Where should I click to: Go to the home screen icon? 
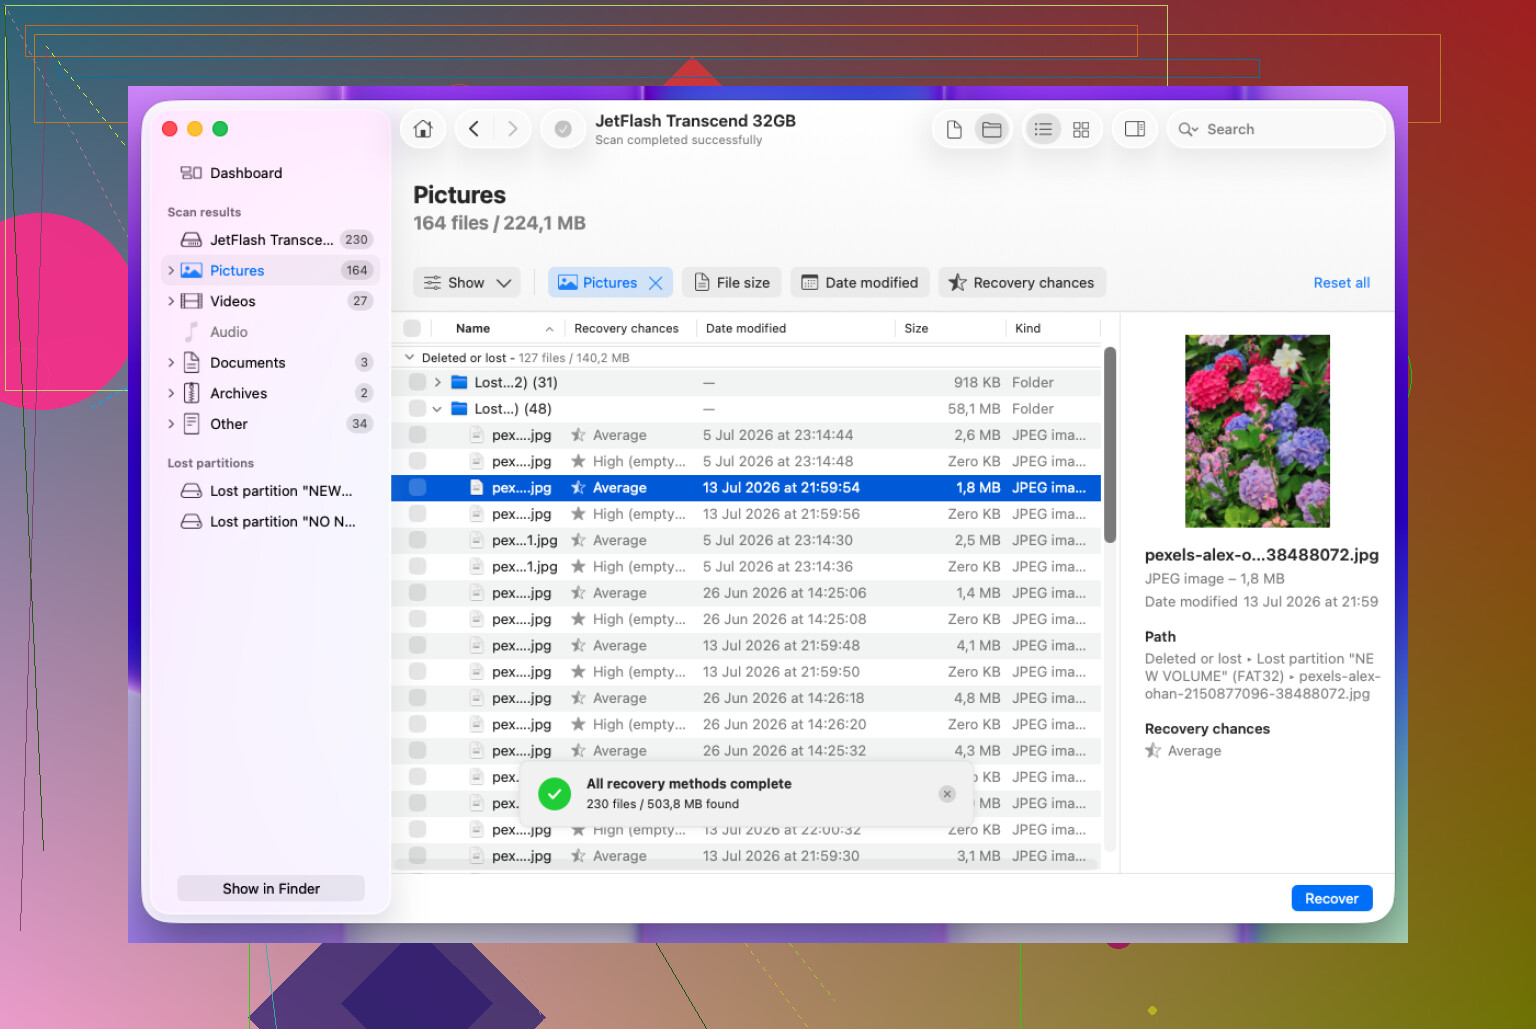click(x=423, y=129)
